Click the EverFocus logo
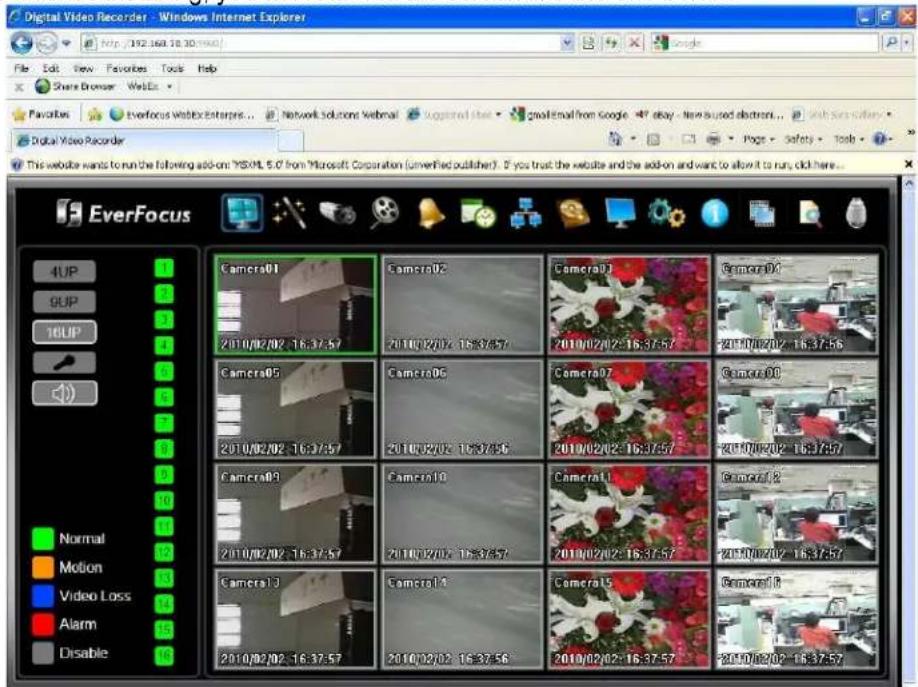This screenshot has width=918, height=687. point(124,213)
